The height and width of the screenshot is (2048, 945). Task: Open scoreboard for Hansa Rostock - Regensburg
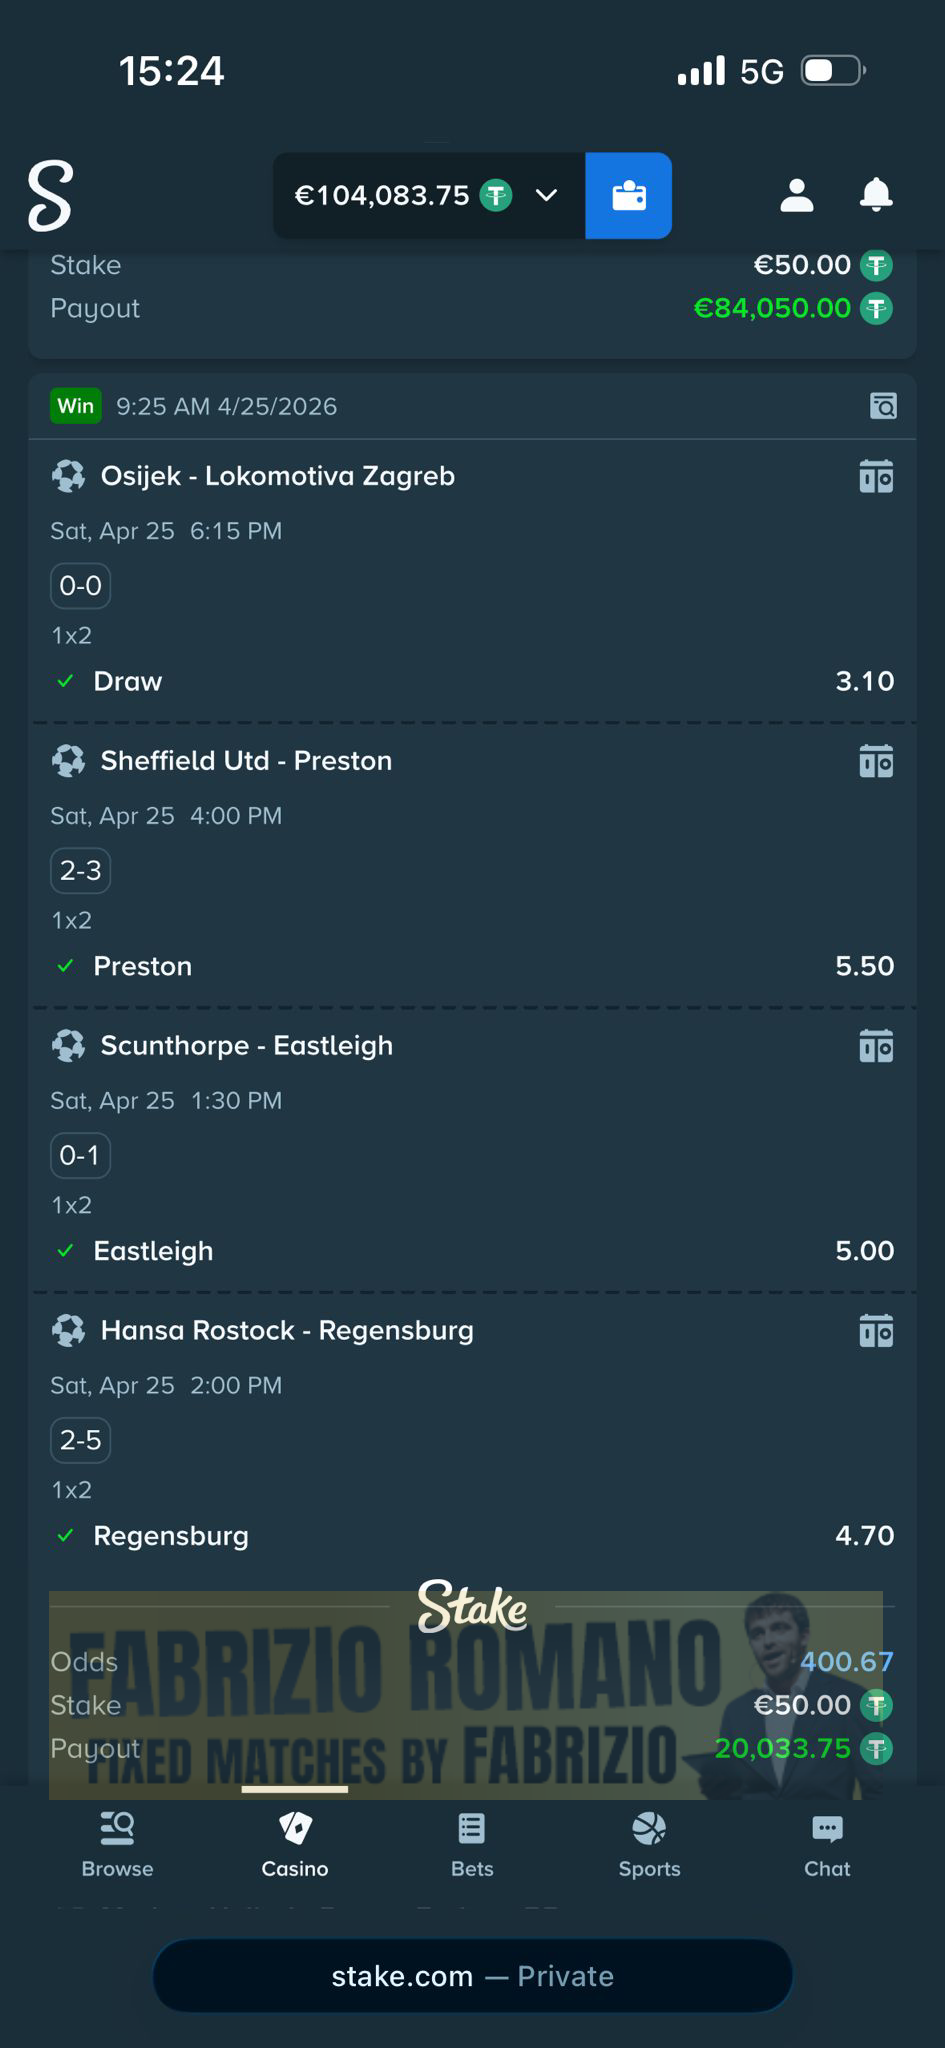[876, 1332]
